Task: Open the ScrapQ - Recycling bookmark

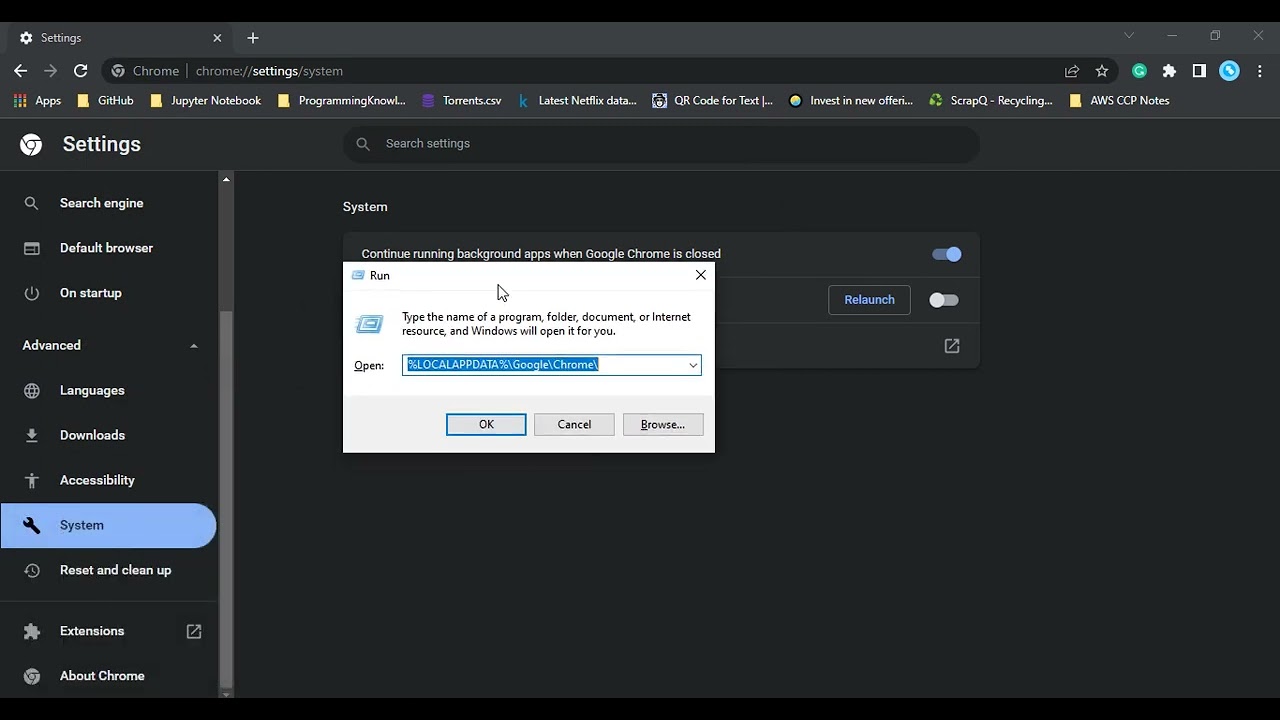Action: [991, 100]
